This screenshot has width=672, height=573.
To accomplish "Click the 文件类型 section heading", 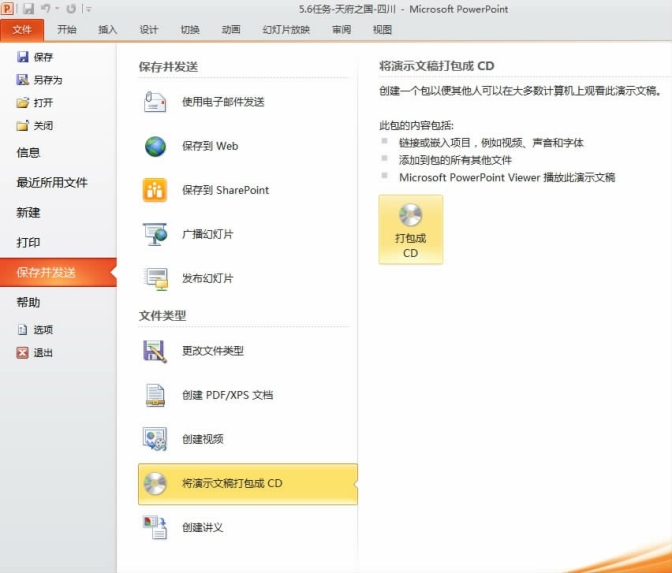I will (x=162, y=315).
